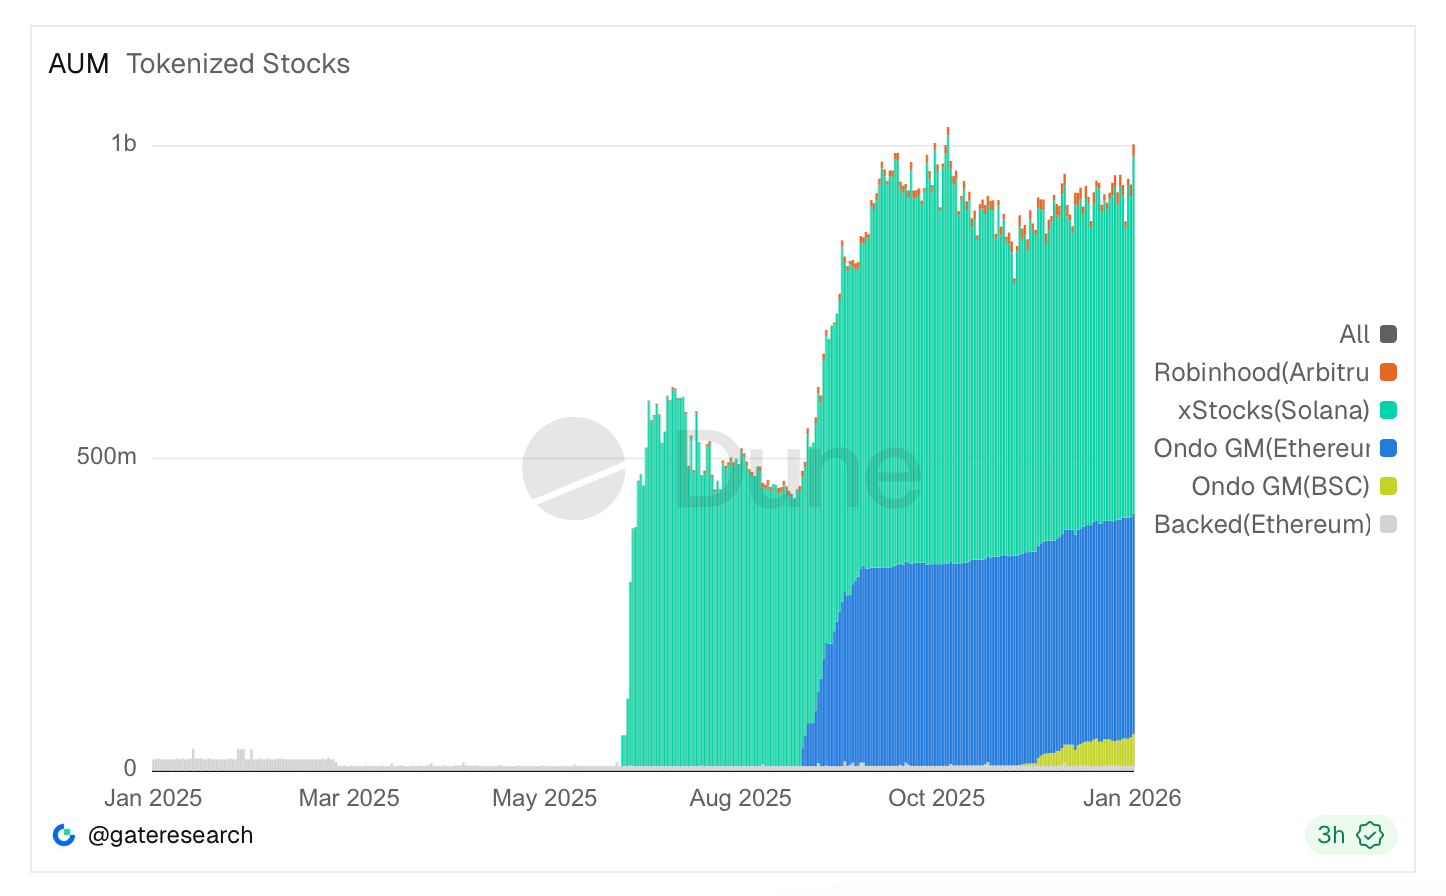Click the Dune logo beside @gateresearch
The width and height of the screenshot is (1446, 896).
pos(63,835)
